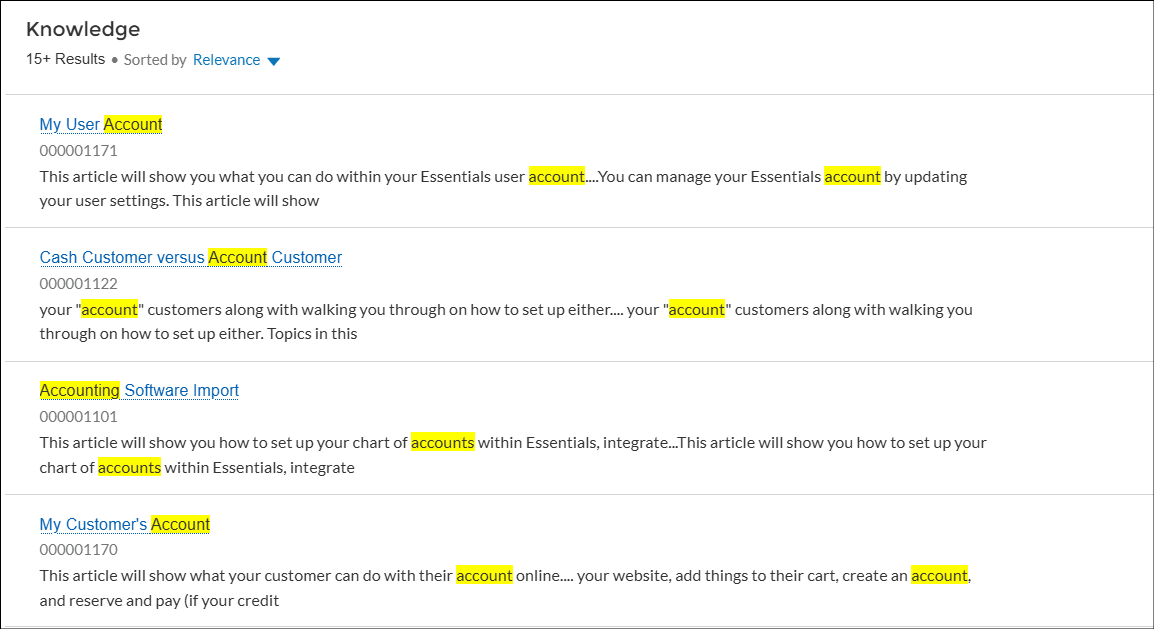Open Cash Customer versus Account Customer article
Image resolution: width=1154 pixels, height=629 pixels.
click(x=190, y=257)
